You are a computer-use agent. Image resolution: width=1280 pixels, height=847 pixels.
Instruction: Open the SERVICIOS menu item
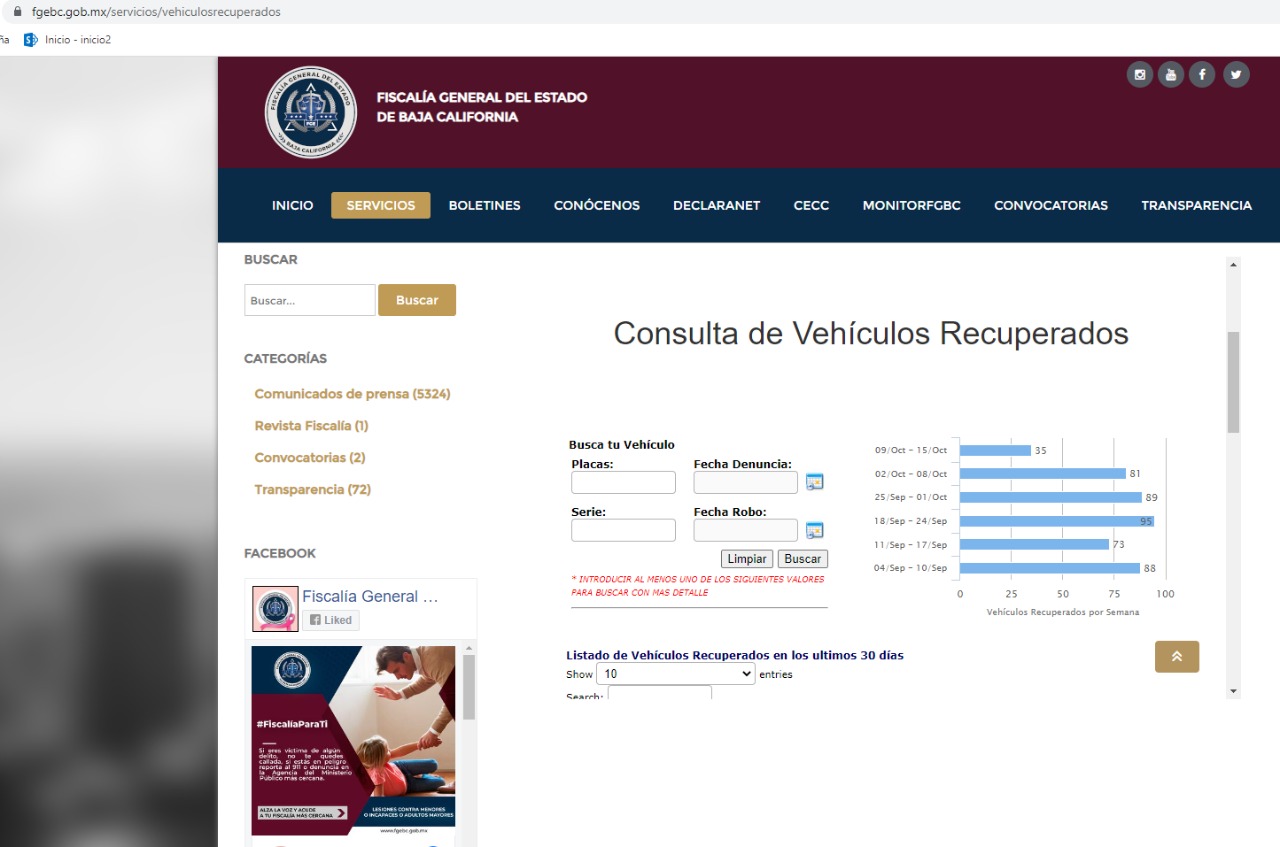click(x=380, y=205)
